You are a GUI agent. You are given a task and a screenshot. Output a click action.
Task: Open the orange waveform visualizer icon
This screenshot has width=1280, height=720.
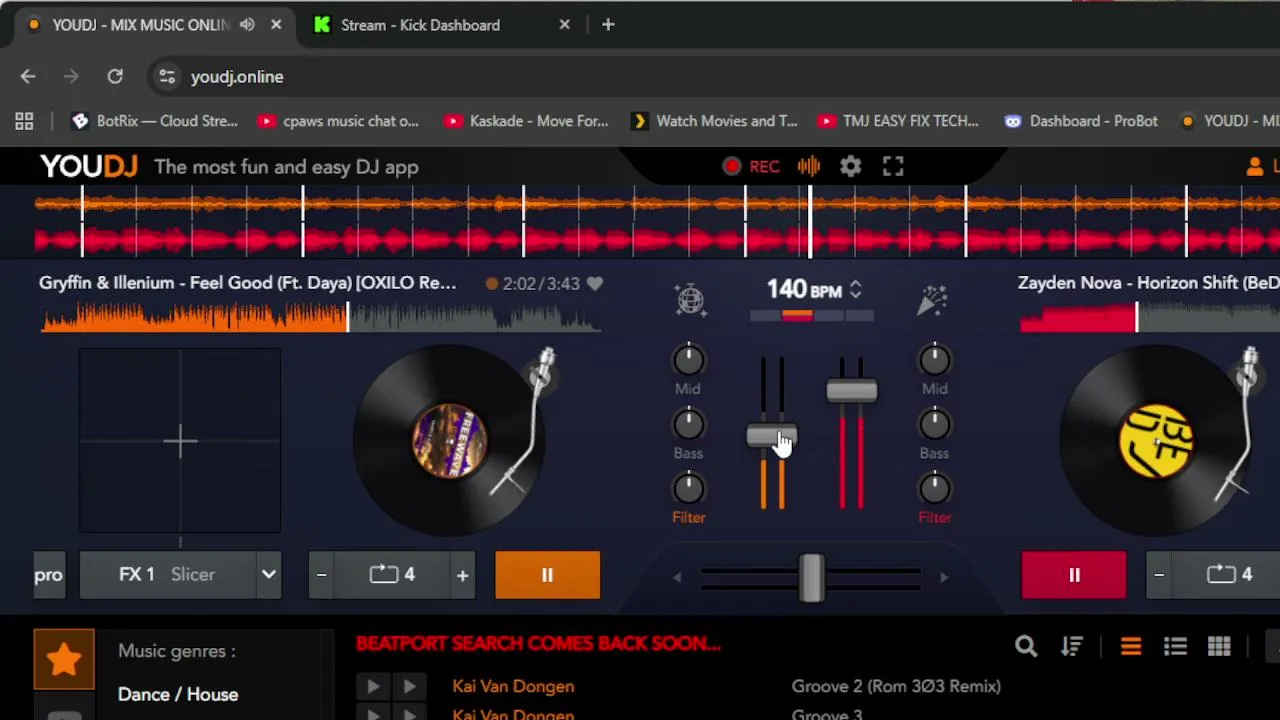809,167
